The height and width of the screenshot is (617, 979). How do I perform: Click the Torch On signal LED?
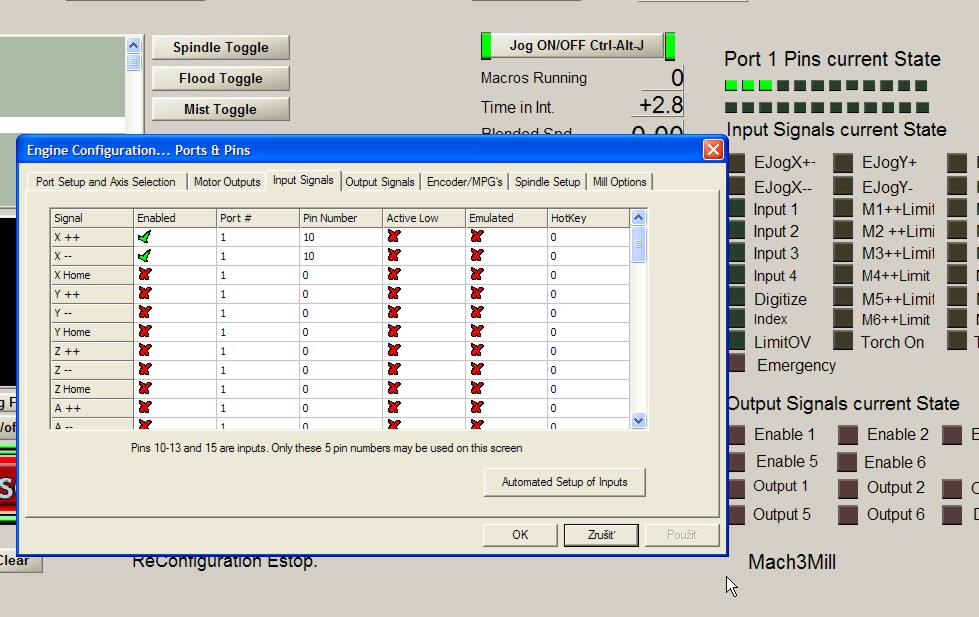tap(844, 342)
